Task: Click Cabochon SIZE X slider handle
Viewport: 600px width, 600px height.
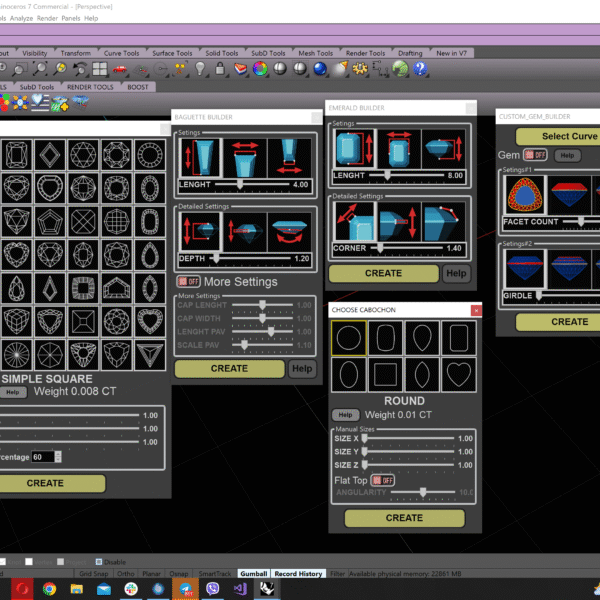Action: point(365,438)
